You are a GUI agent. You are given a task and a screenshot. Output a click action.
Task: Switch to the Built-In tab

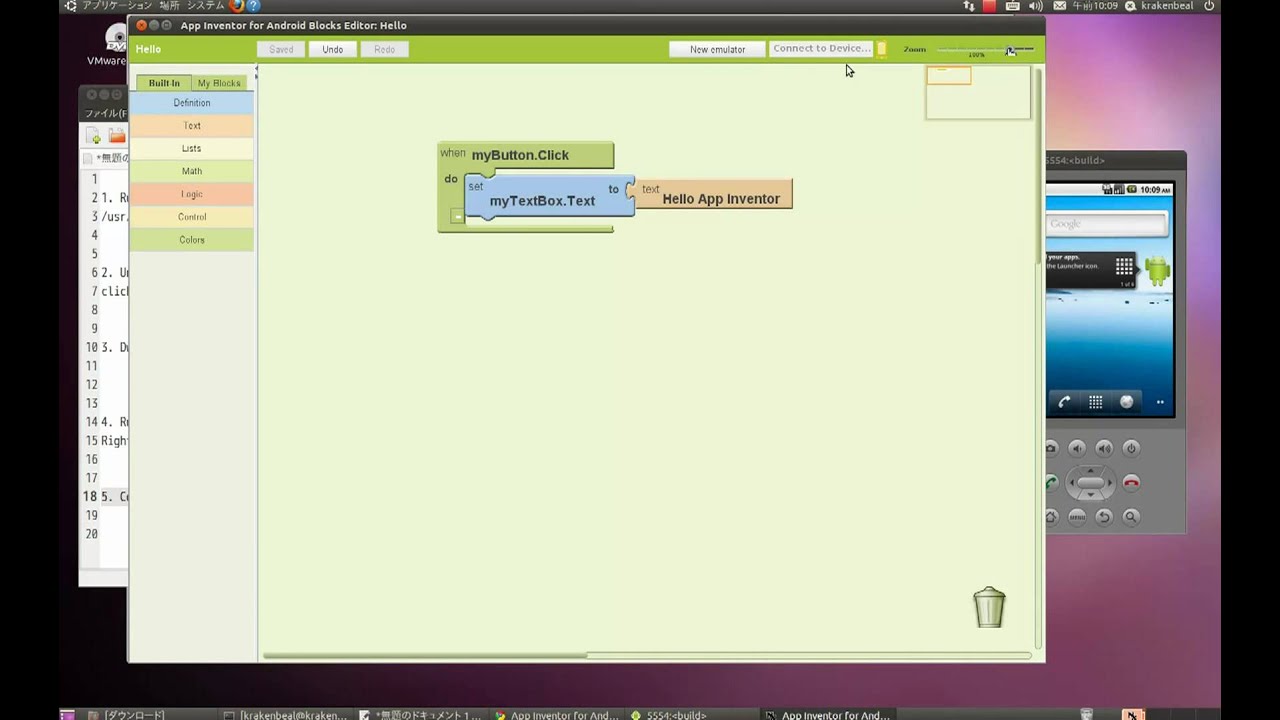click(x=164, y=83)
